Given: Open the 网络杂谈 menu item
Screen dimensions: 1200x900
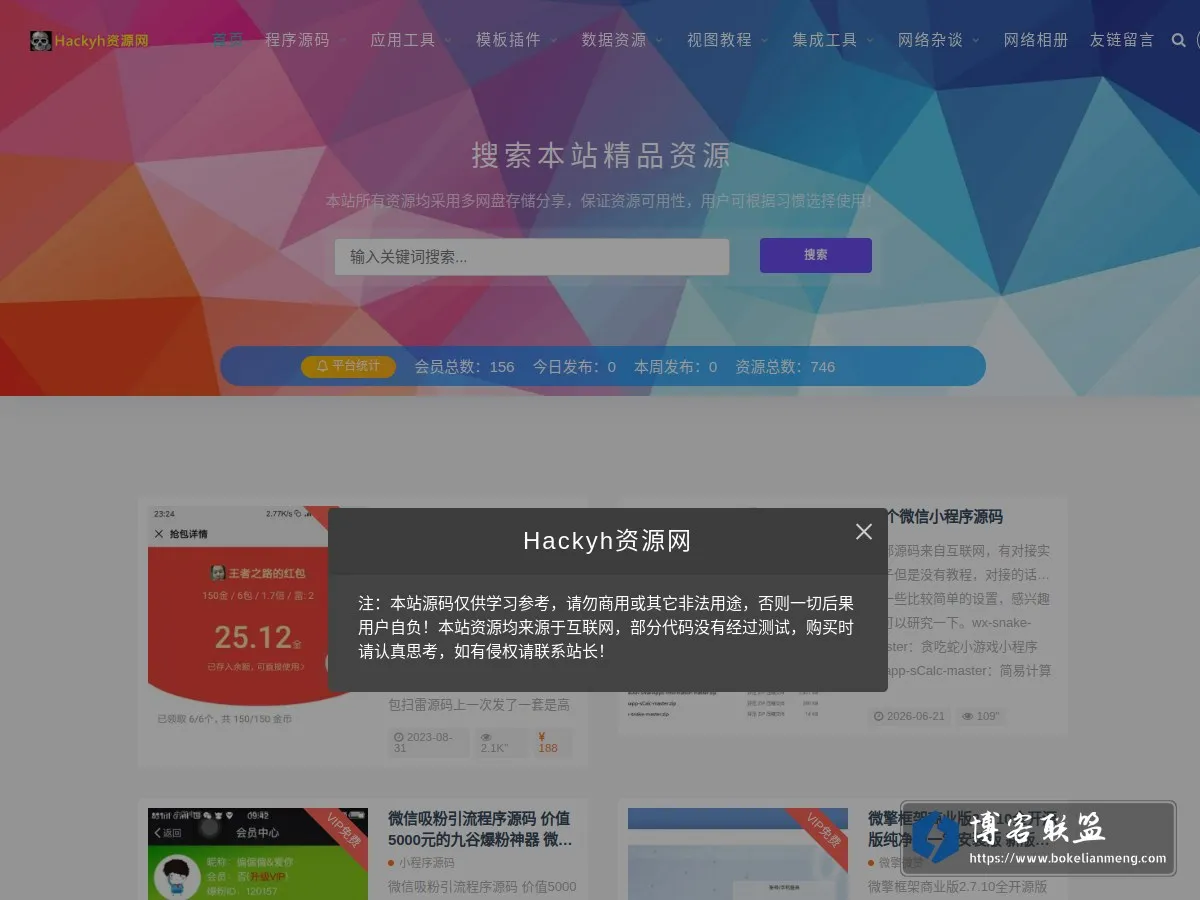Looking at the screenshot, I should [930, 40].
